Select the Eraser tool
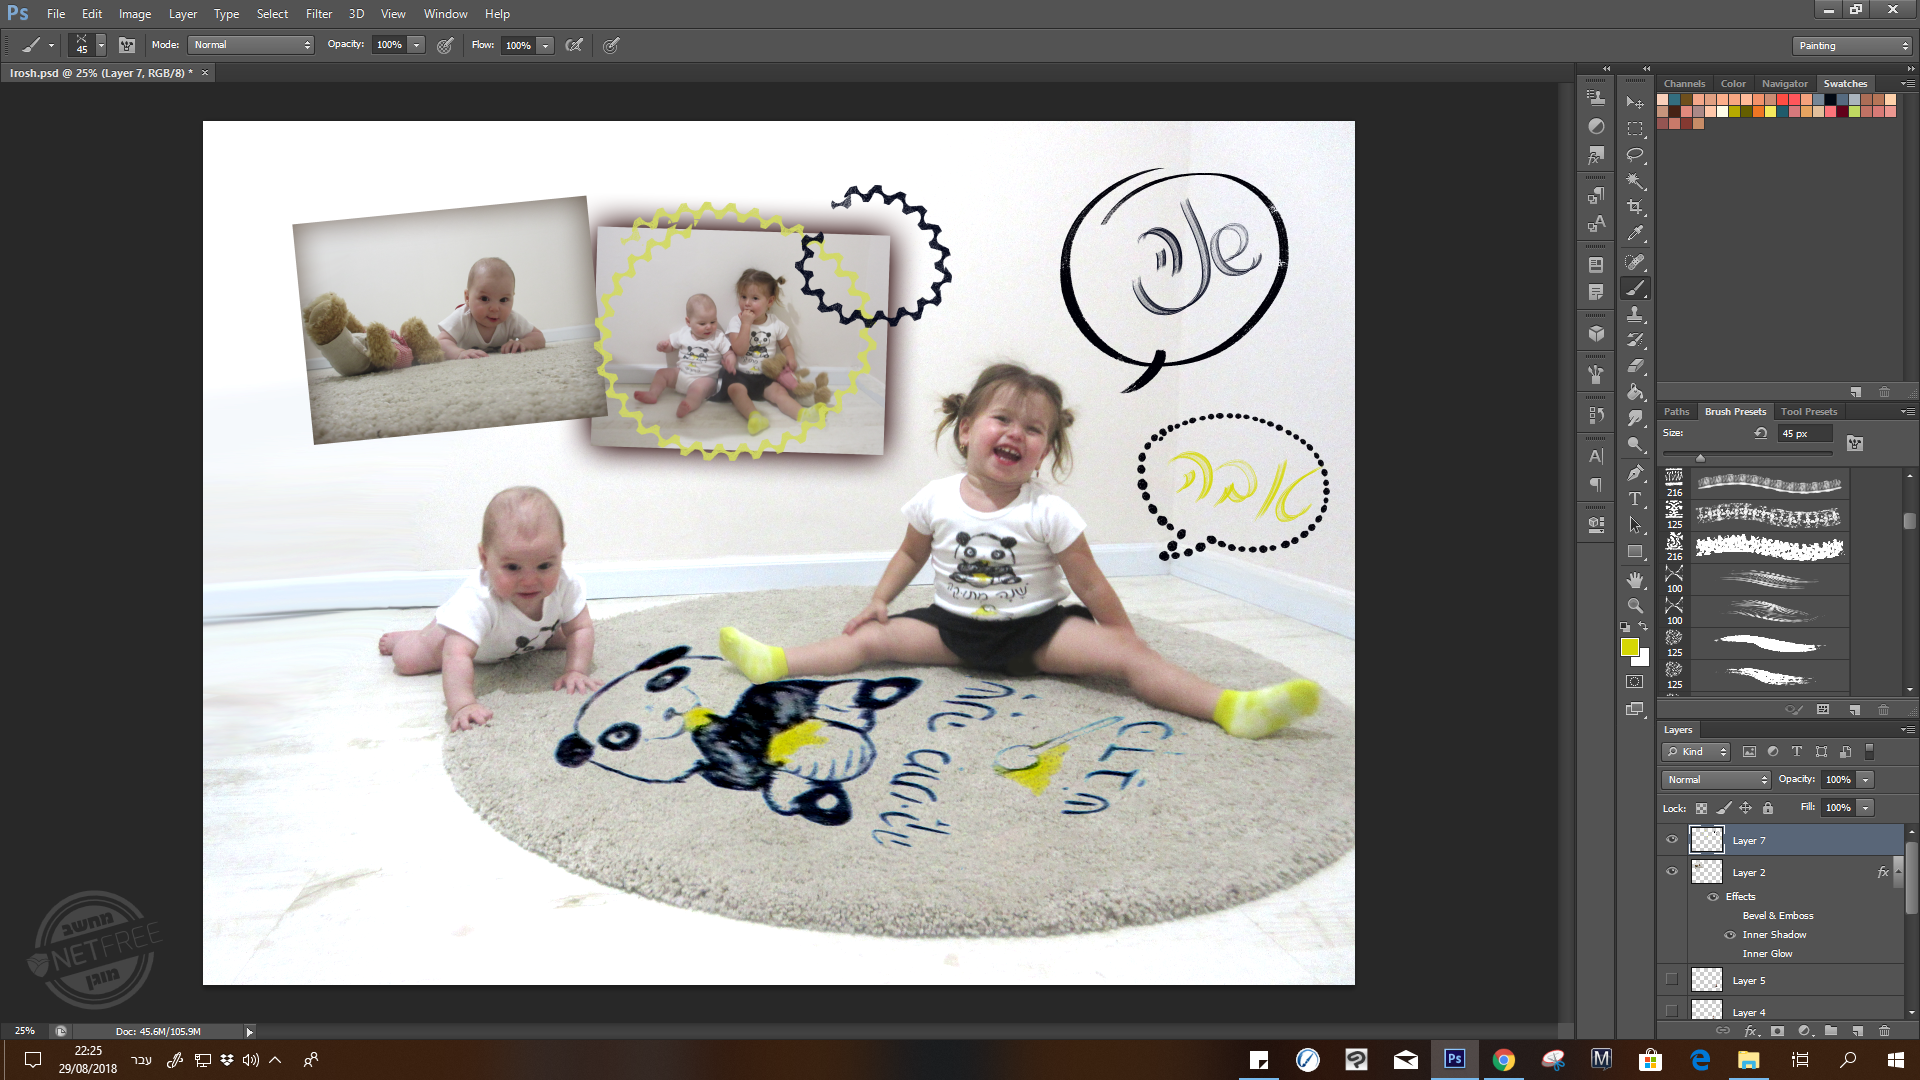 tap(1635, 366)
